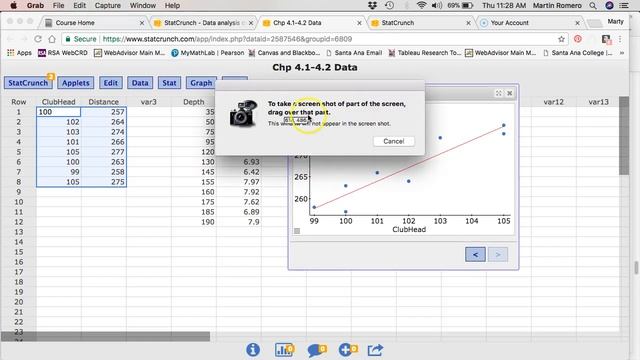This screenshot has height=360, width=640.
Task: Select the ClubHead column header
Action: click(58, 102)
